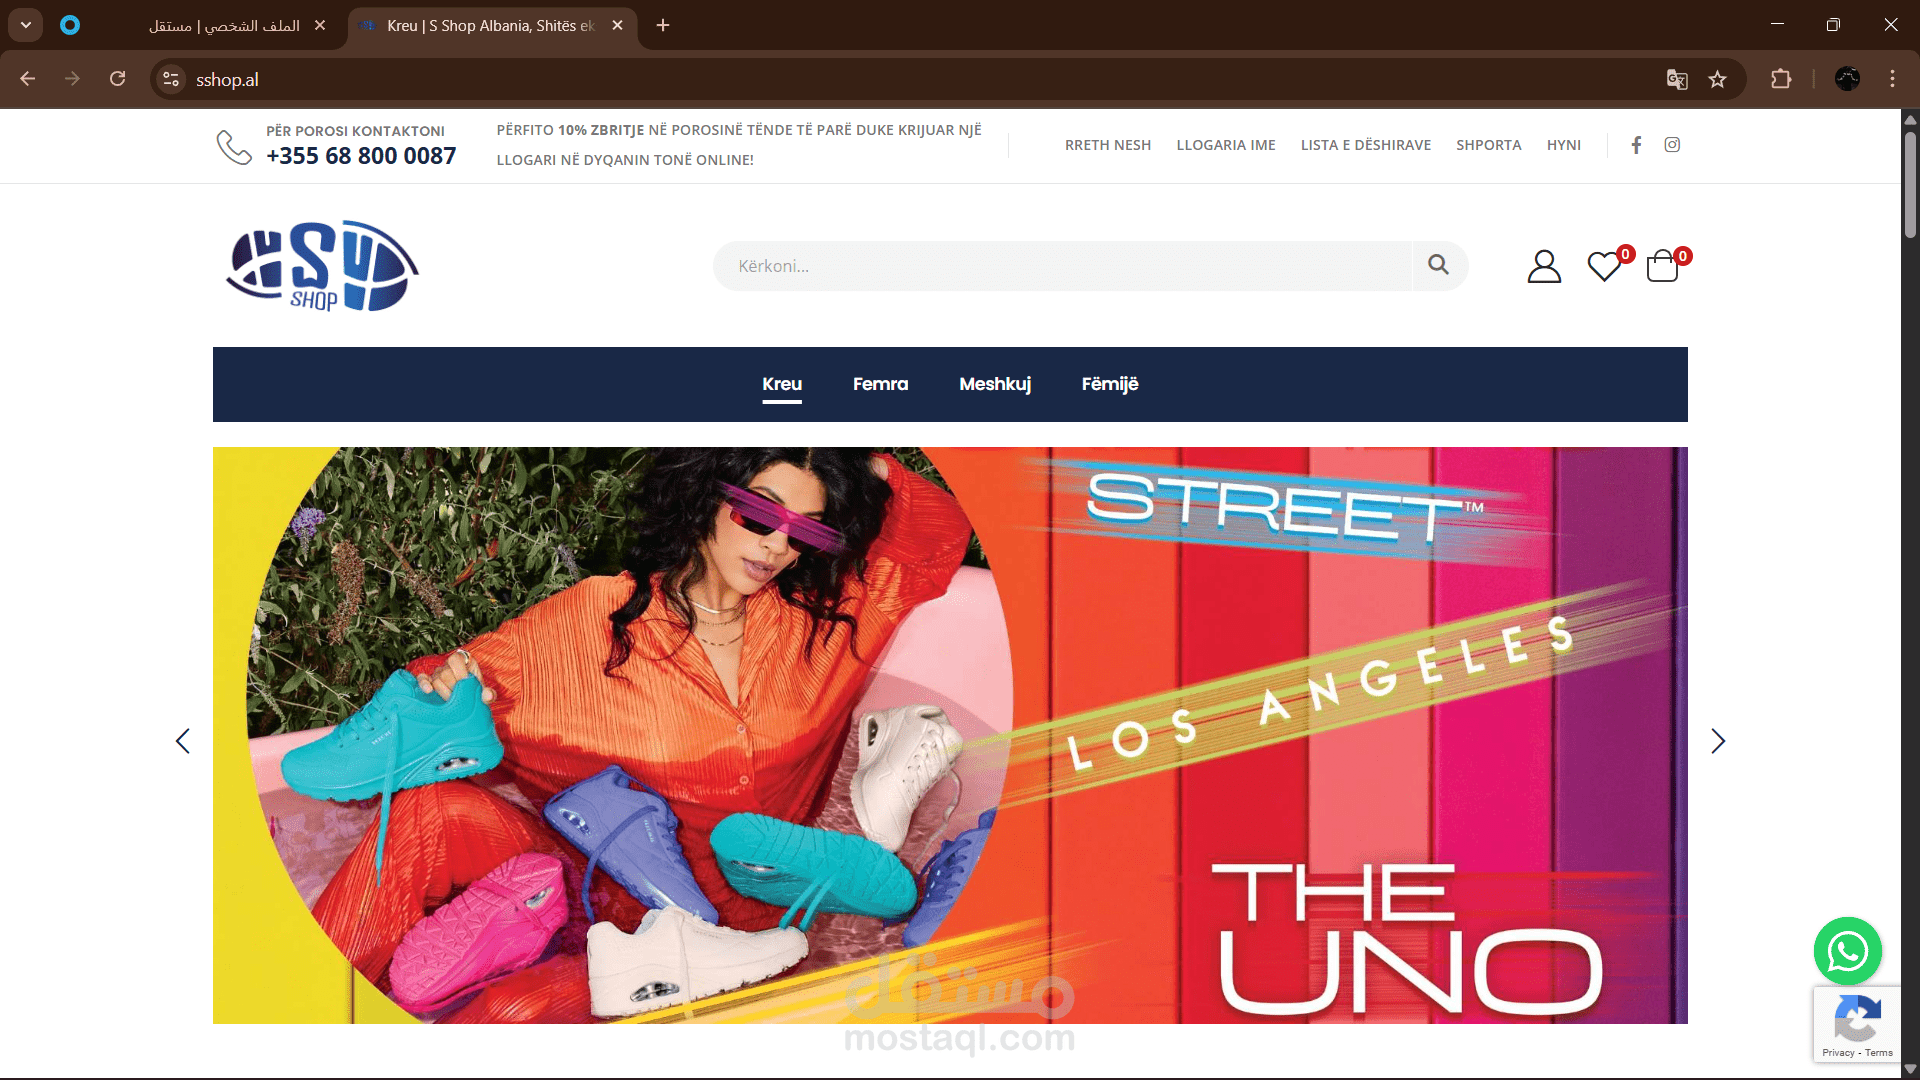The width and height of the screenshot is (1920, 1080).
Task: Open the browser extensions puzzle icon
Action: (x=1781, y=80)
